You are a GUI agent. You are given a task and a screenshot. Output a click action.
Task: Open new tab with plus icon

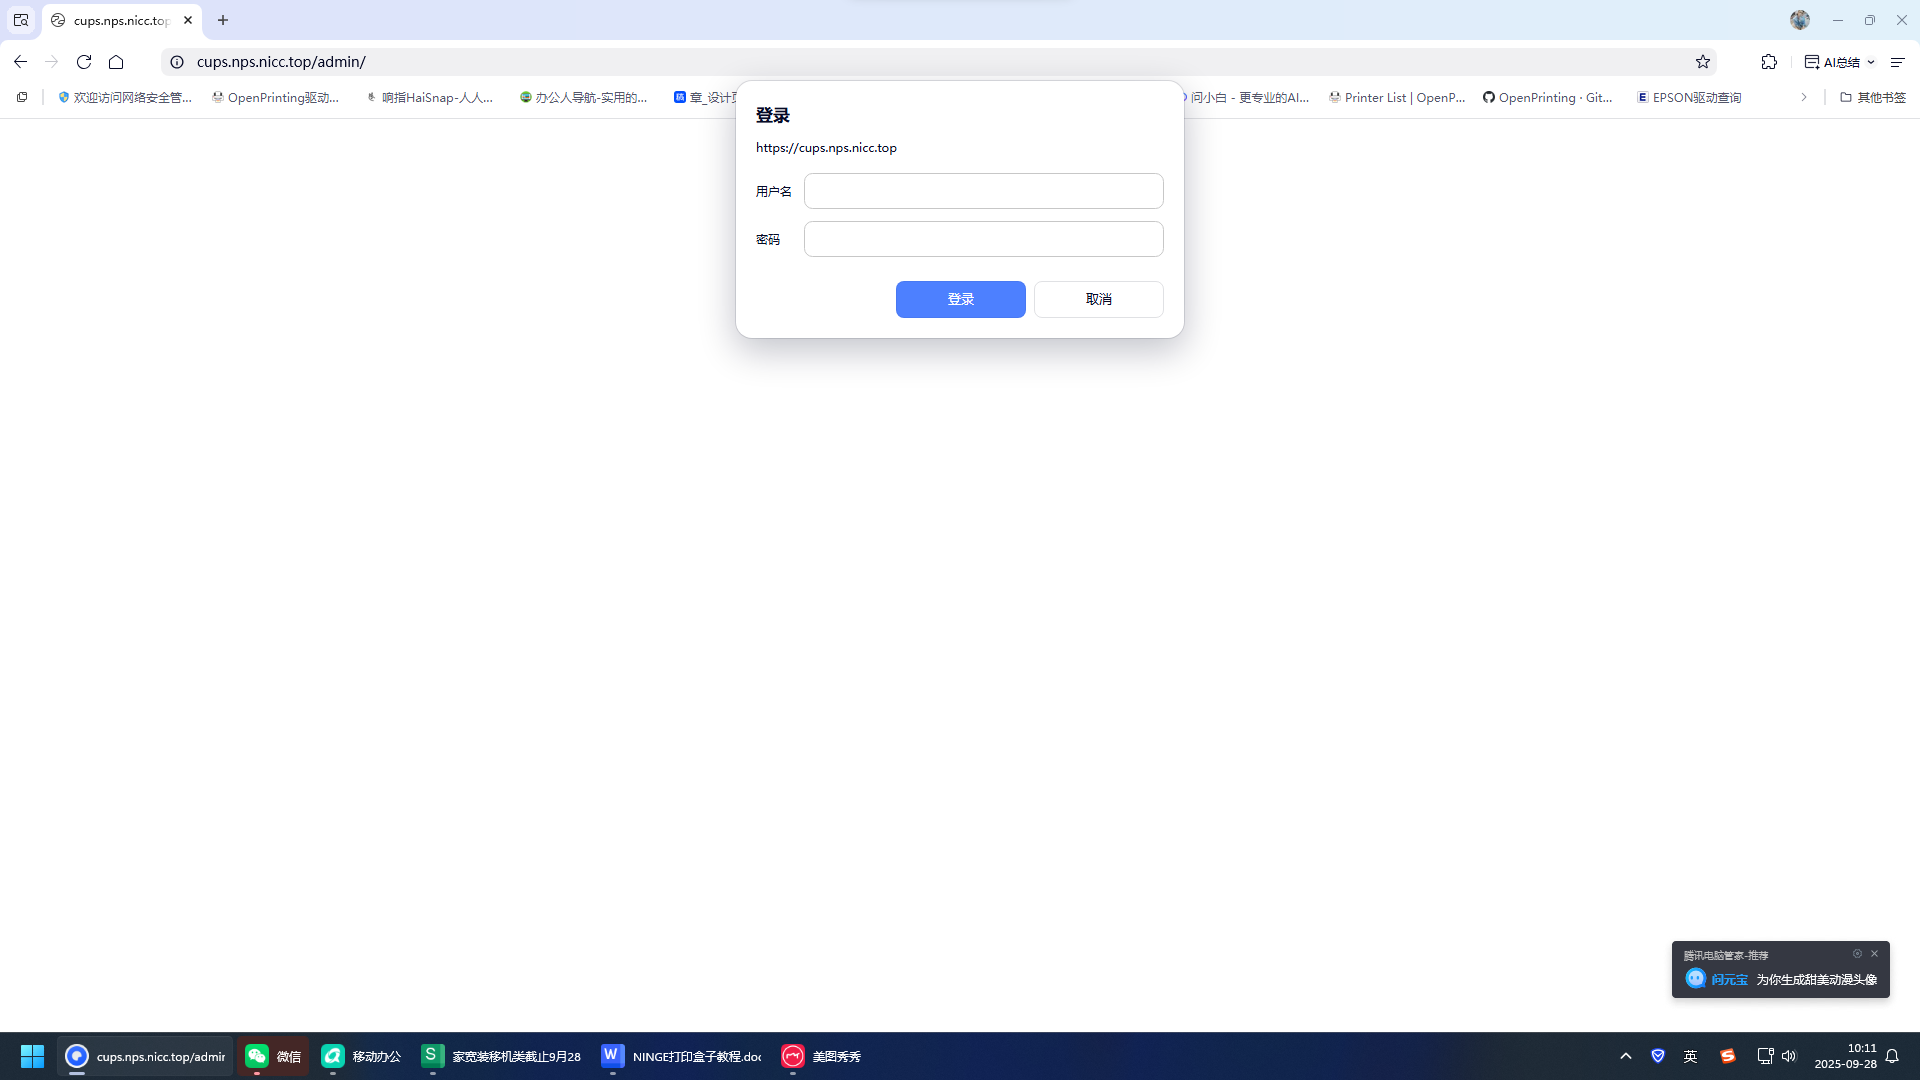tap(223, 20)
